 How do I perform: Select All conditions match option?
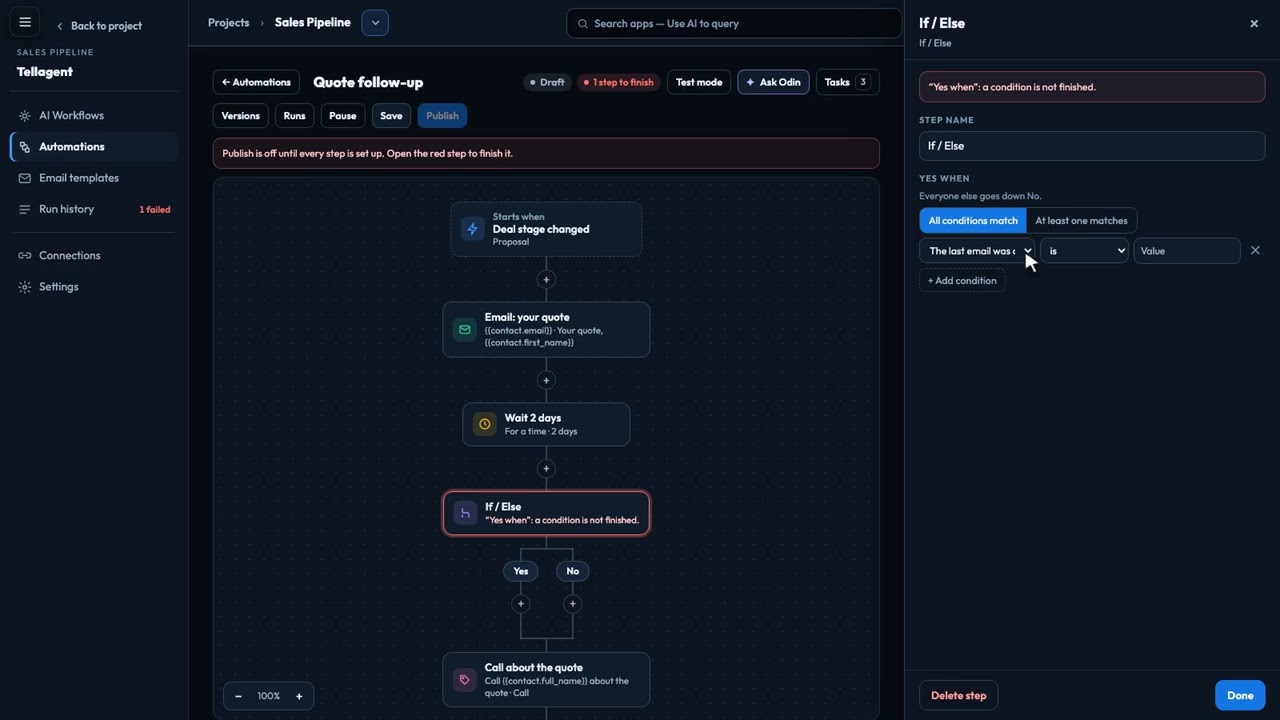point(973,221)
